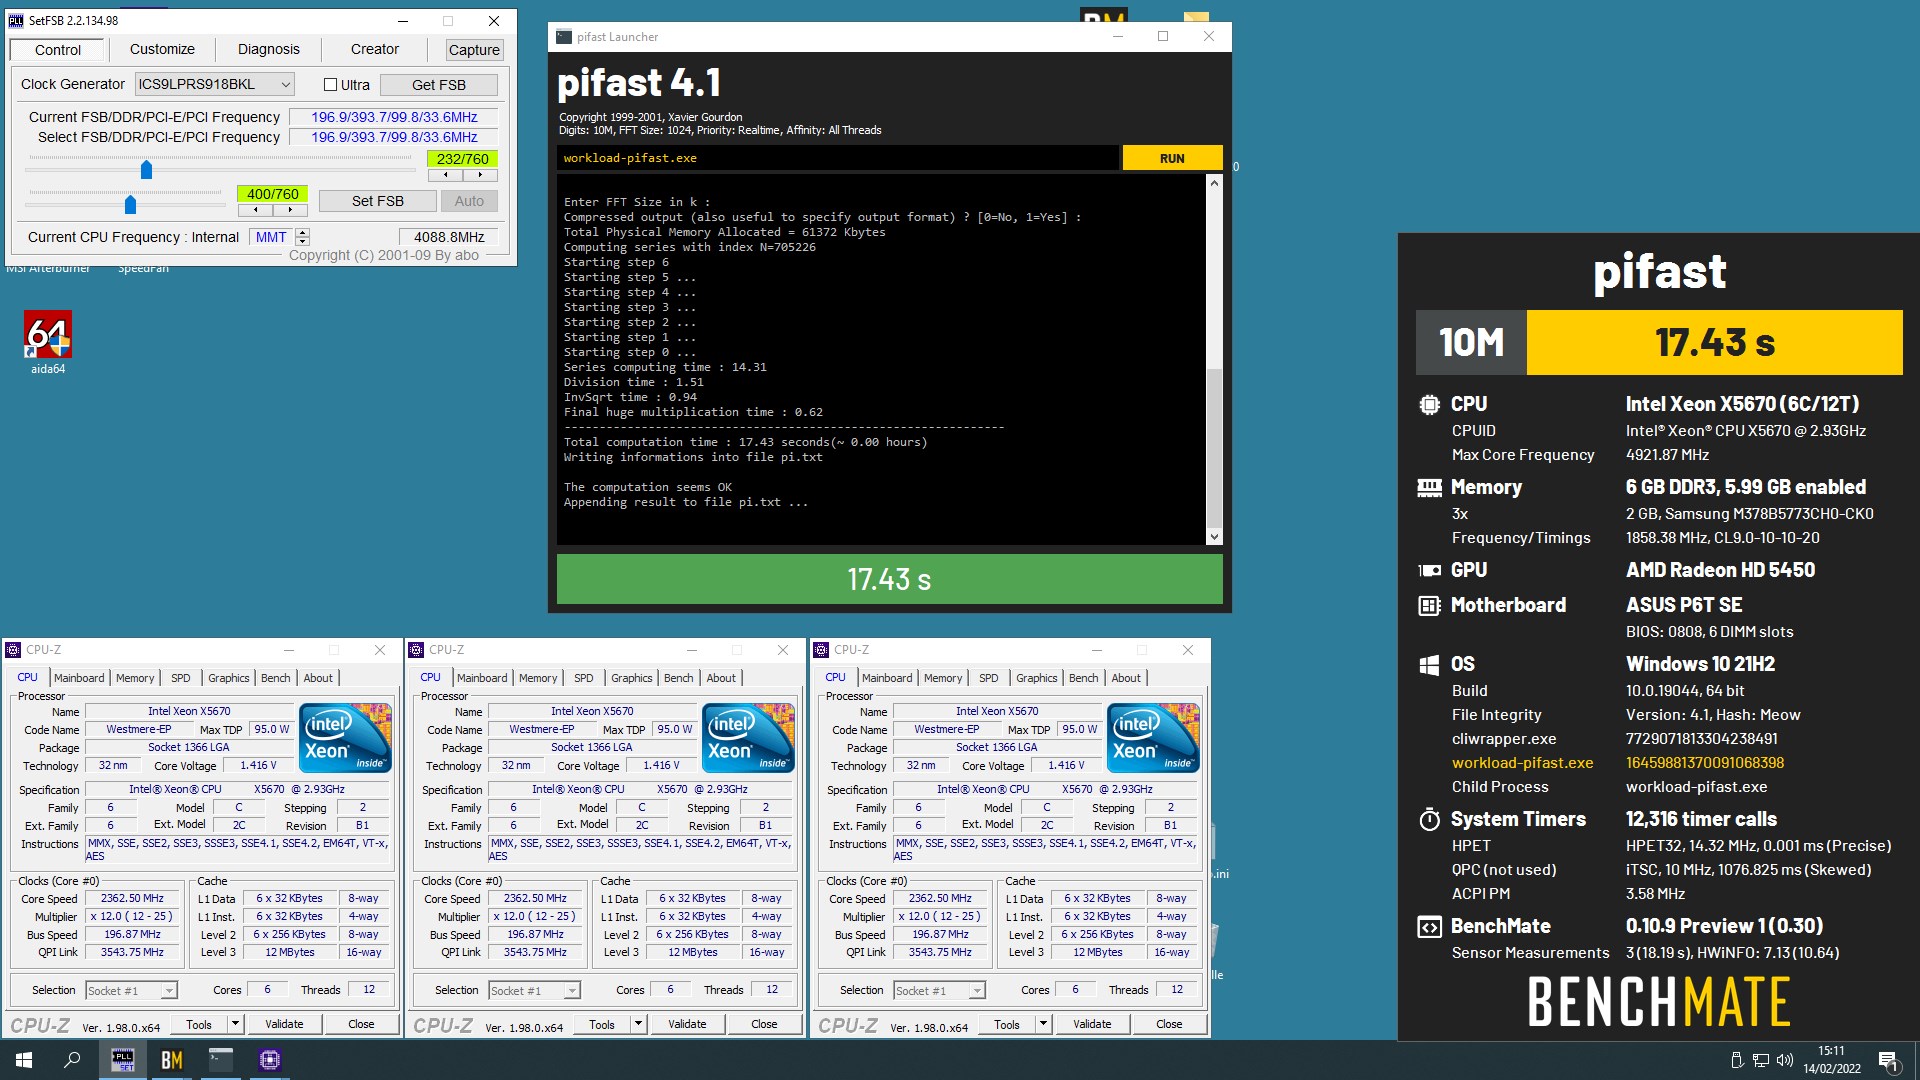Click the CPU chip icon in BenchMate panel
The image size is (1920, 1080).
pyautogui.click(x=1429, y=404)
